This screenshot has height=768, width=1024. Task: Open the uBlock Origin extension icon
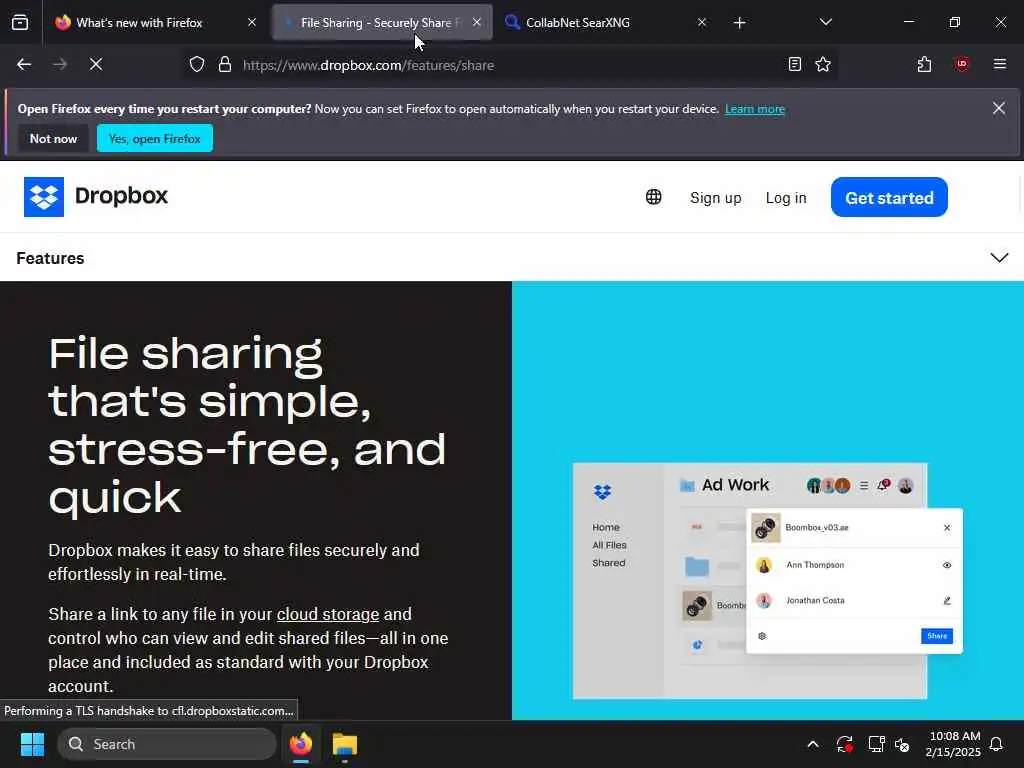[x=961, y=64]
